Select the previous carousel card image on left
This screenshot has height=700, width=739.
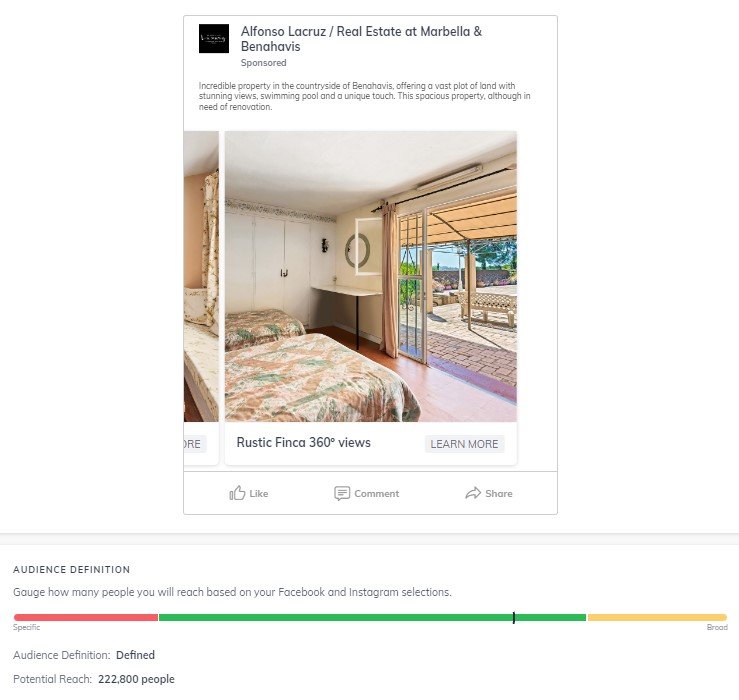tap(201, 277)
